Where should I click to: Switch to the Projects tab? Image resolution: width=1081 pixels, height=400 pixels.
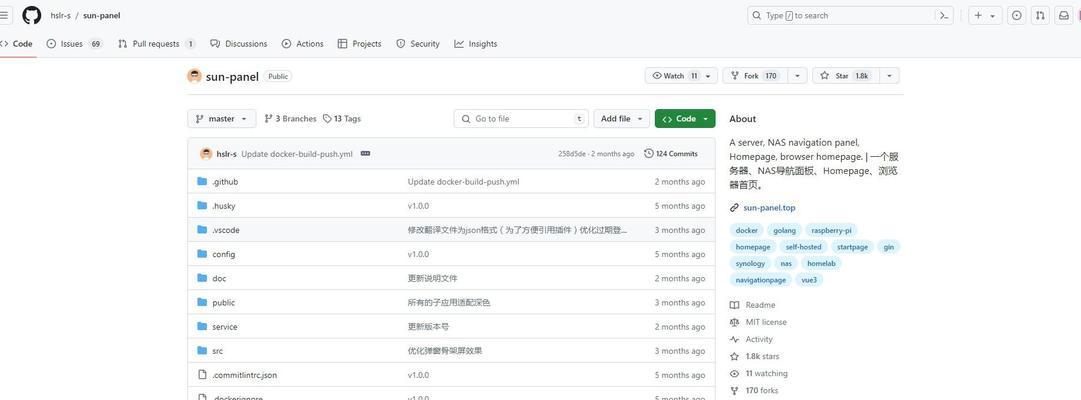click(x=359, y=43)
